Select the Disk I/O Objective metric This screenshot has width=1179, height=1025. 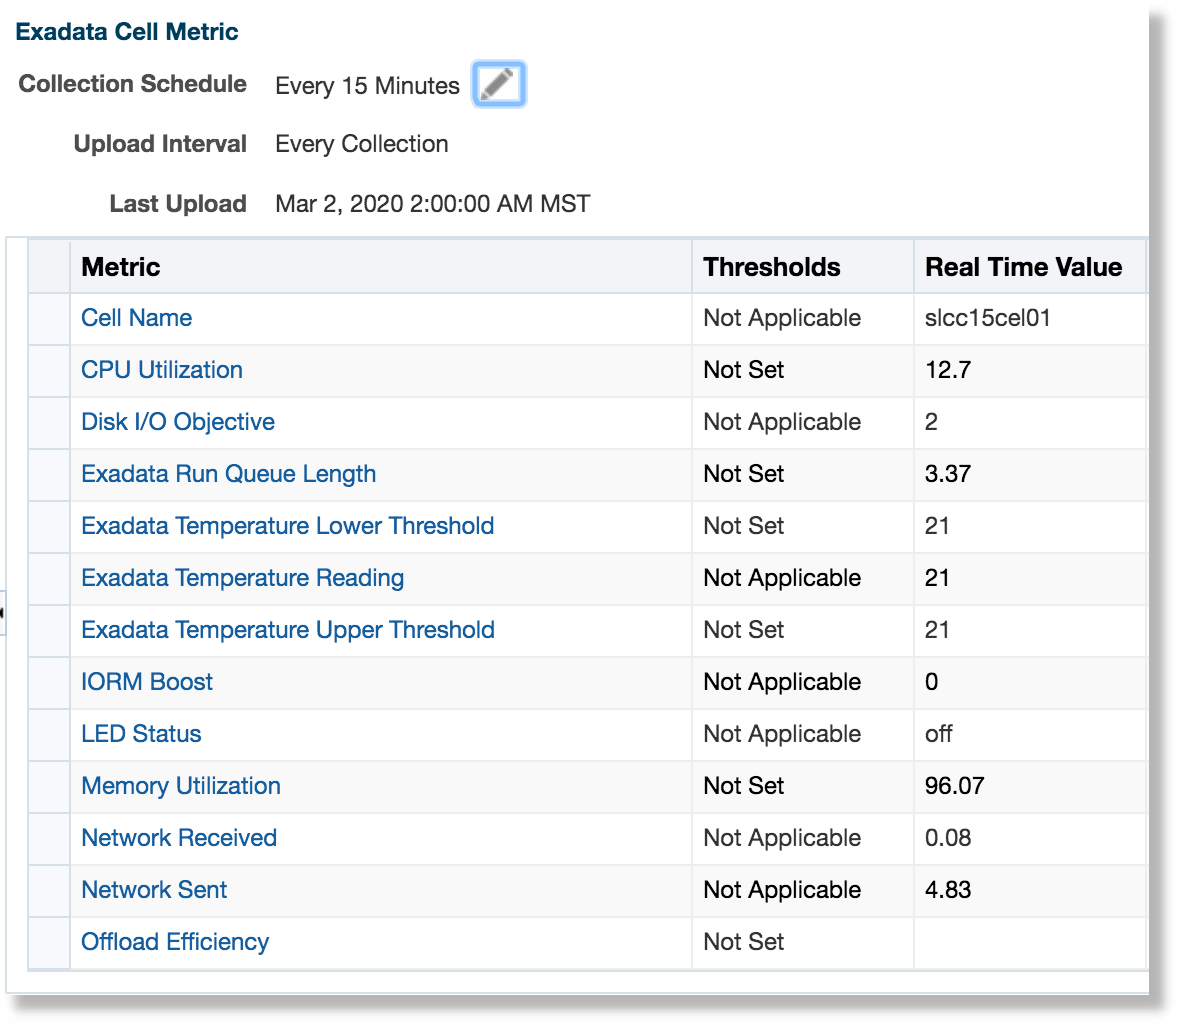177,422
